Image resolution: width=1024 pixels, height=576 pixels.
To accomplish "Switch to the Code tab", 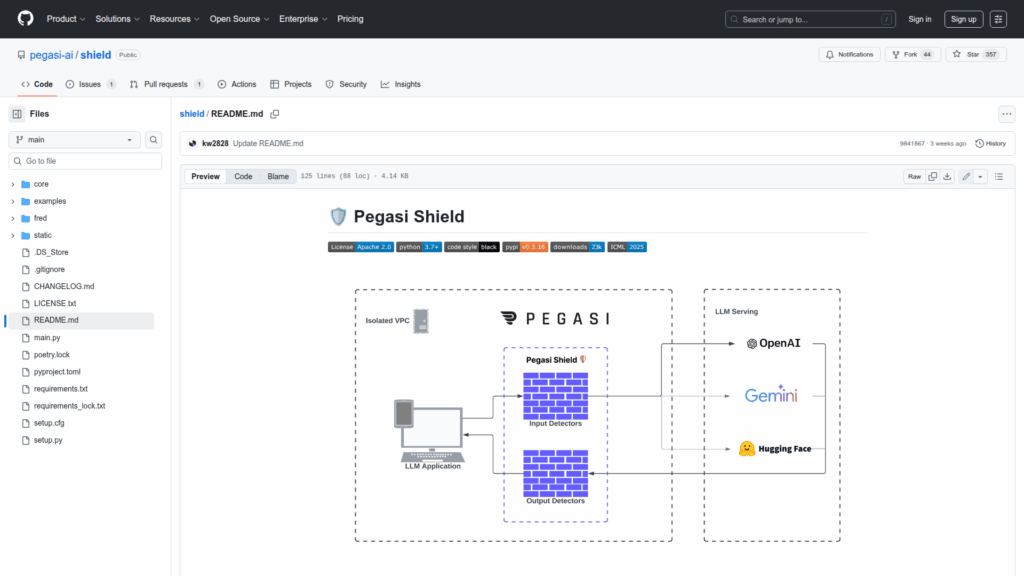I will pyautogui.click(x=37, y=84).
